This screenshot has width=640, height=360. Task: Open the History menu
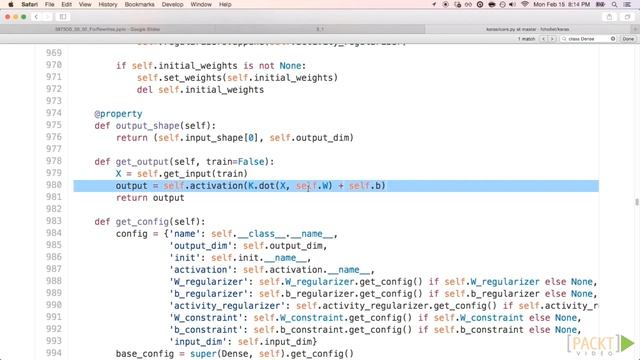click(108, 4)
